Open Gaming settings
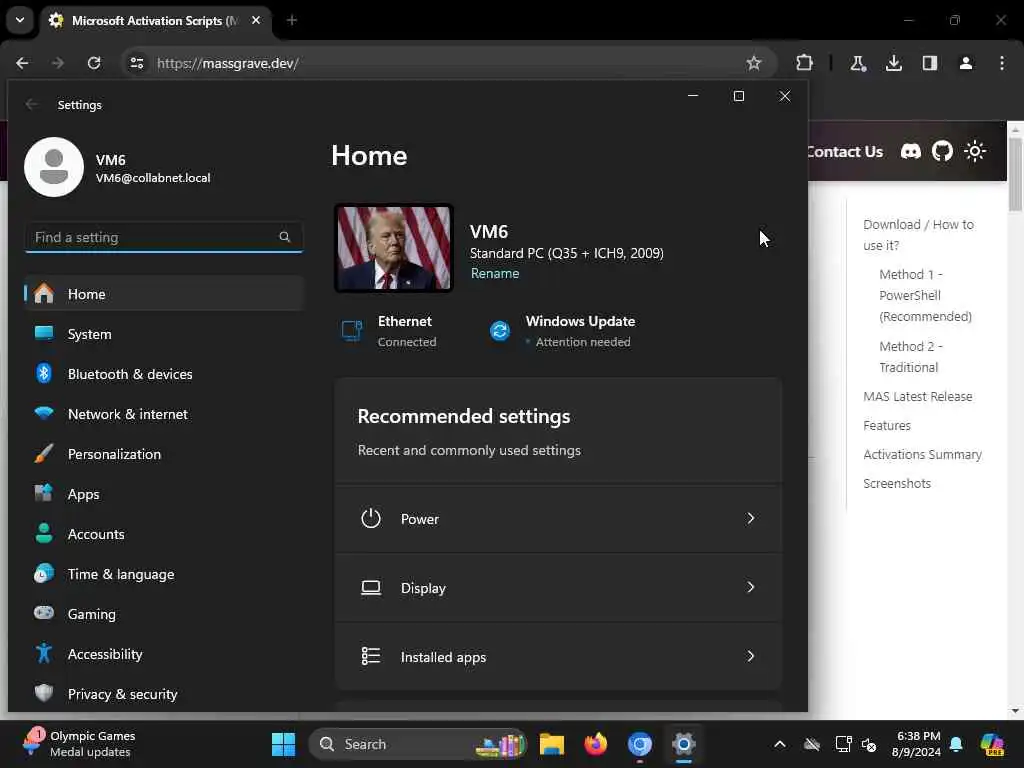The image size is (1024, 768). (164, 614)
